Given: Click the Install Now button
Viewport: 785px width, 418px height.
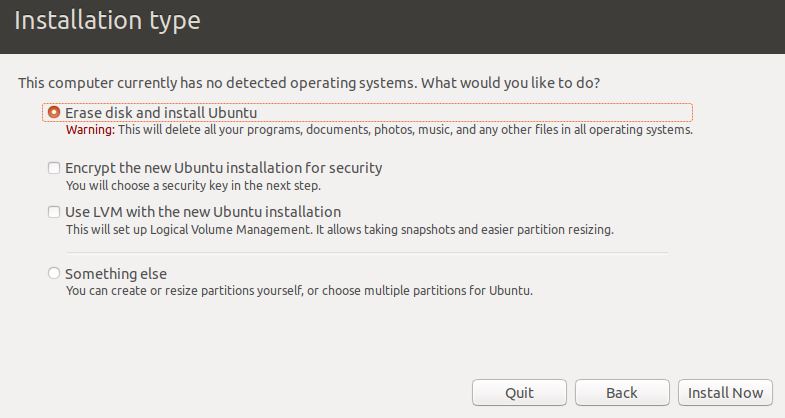Looking at the screenshot, I should [725, 392].
